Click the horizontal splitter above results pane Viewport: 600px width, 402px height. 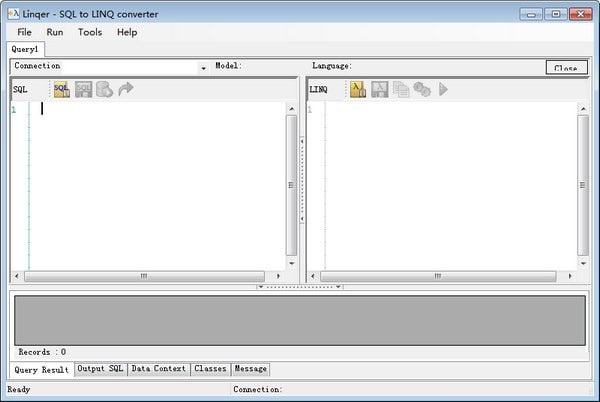tap(300, 286)
